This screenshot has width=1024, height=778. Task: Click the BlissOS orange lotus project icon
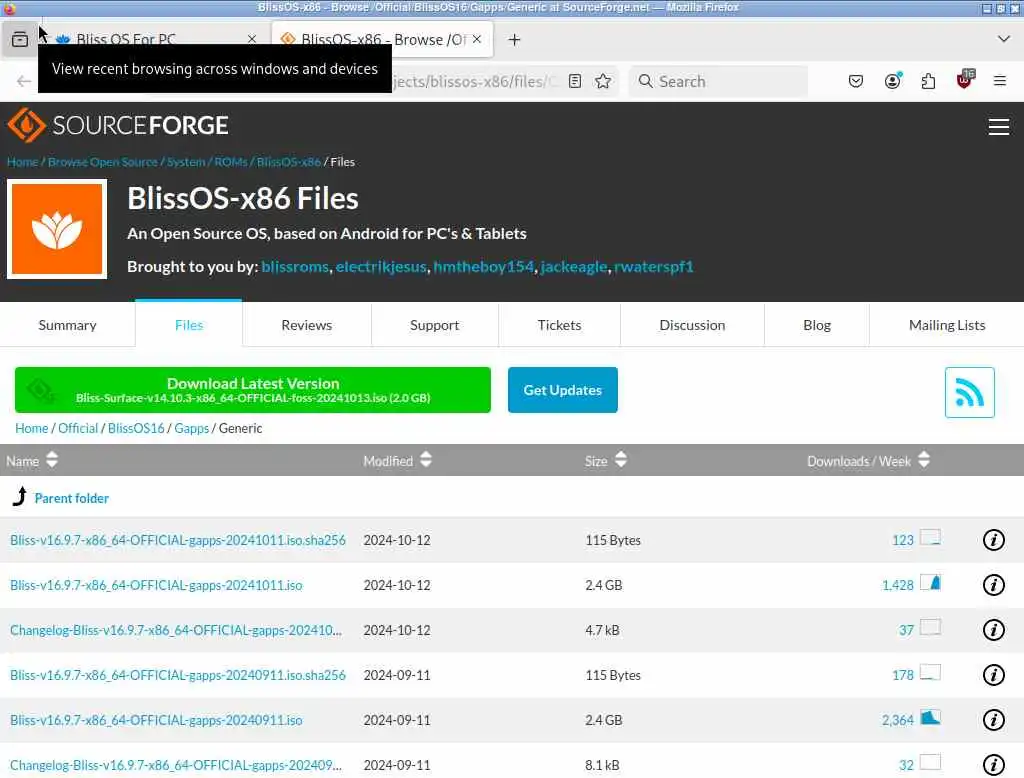[57, 229]
